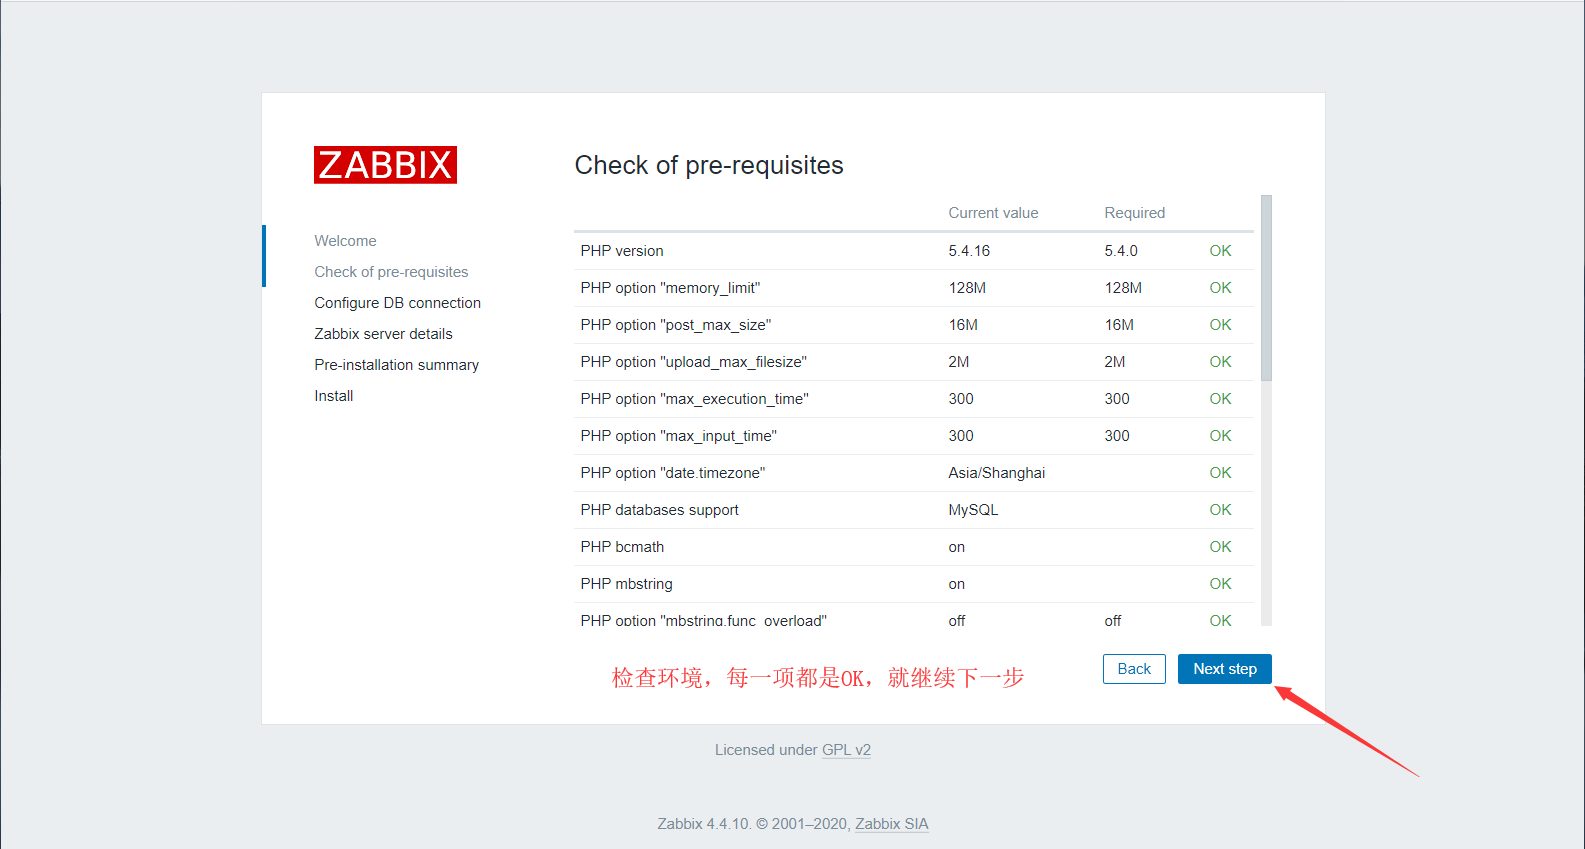Click PHP option "max_input_time" label
The height and width of the screenshot is (849, 1585).
pyautogui.click(x=678, y=436)
